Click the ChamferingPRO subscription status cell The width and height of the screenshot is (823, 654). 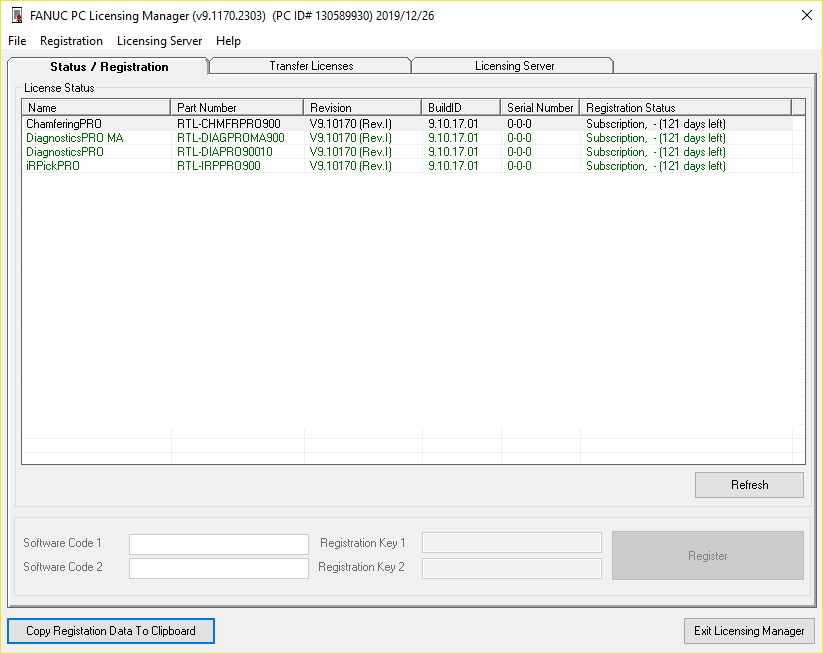(656, 124)
